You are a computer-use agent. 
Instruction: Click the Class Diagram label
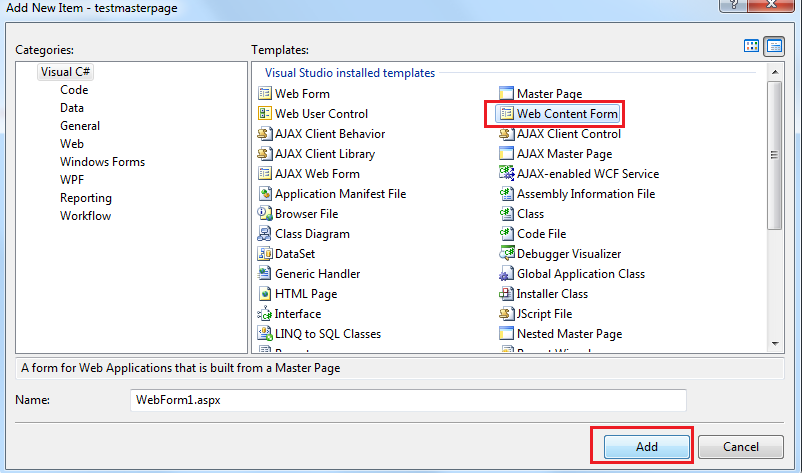click(312, 234)
